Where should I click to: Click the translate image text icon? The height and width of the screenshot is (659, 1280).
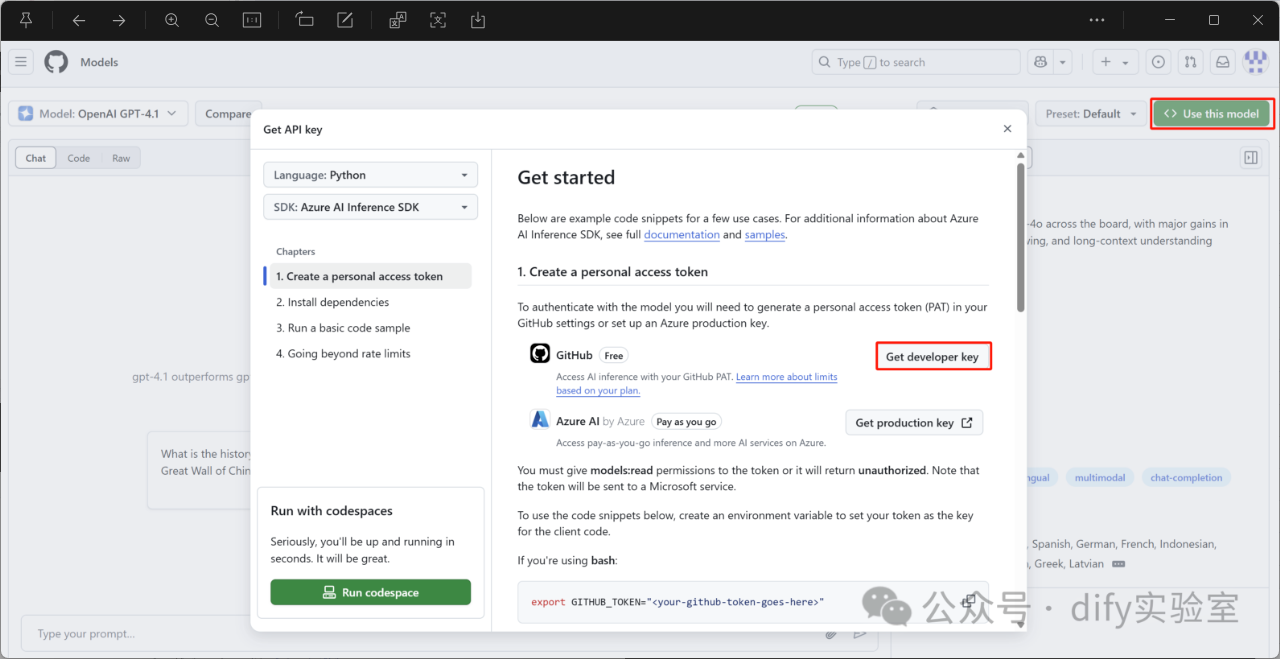click(x=398, y=20)
